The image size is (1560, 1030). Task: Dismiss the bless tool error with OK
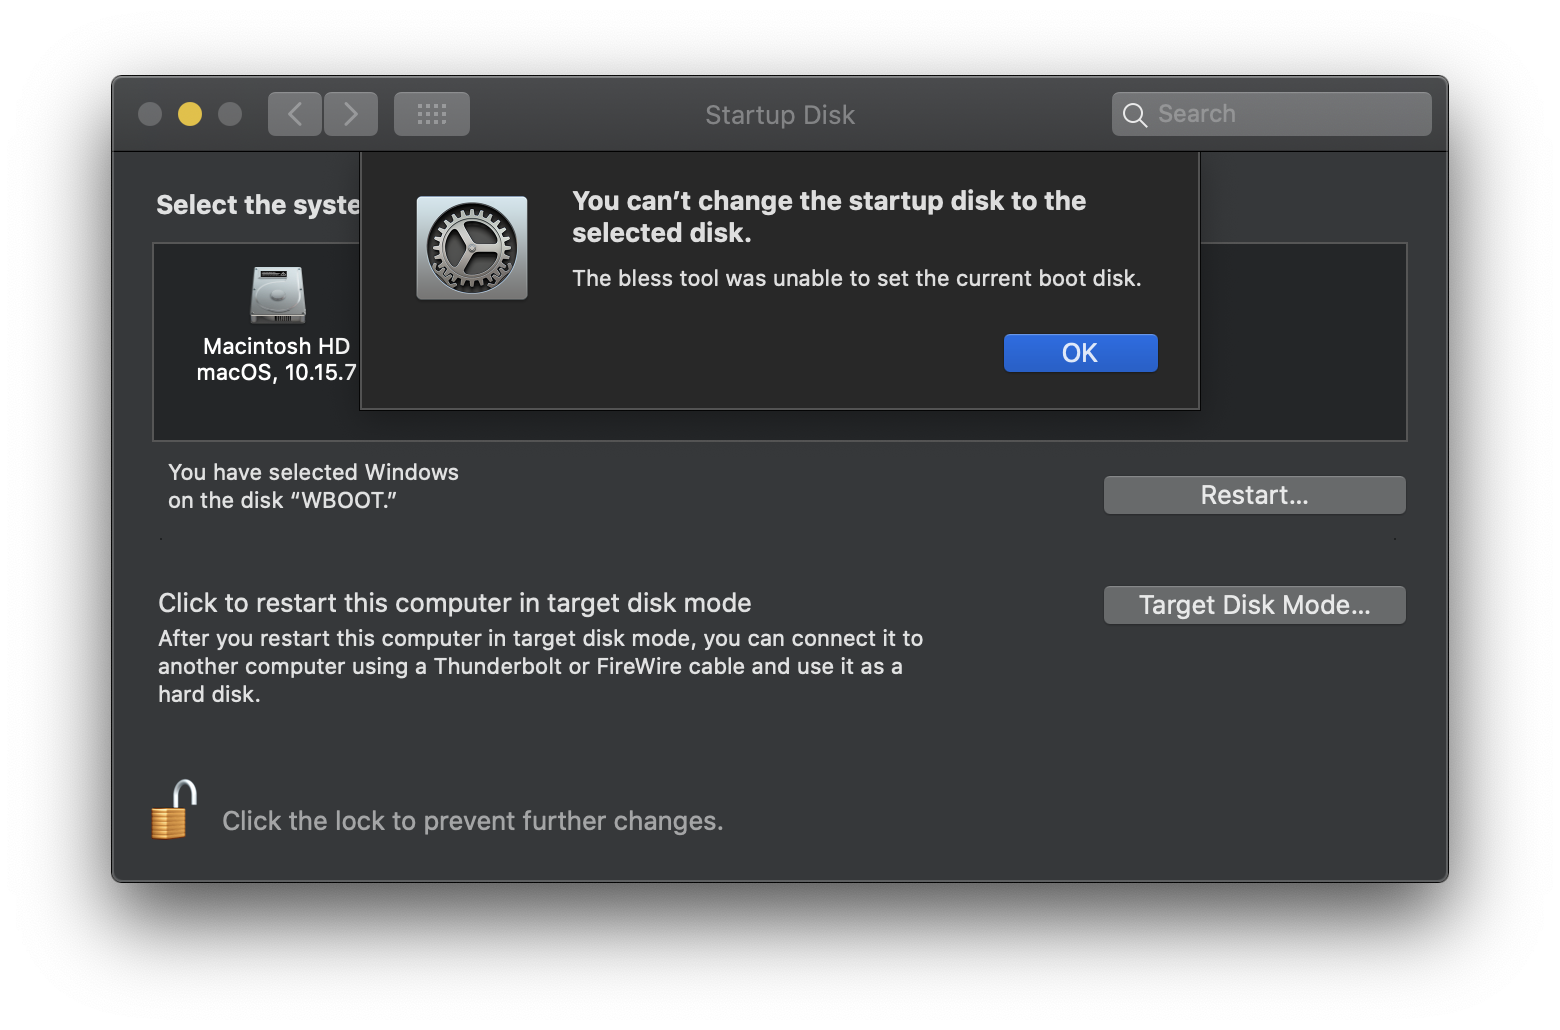(x=1080, y=352)
